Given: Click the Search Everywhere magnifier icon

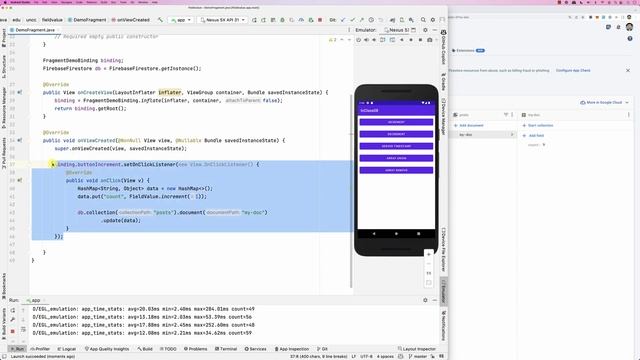Looking at the screenshot, I should pyautogui.click(x=423, y=20).
